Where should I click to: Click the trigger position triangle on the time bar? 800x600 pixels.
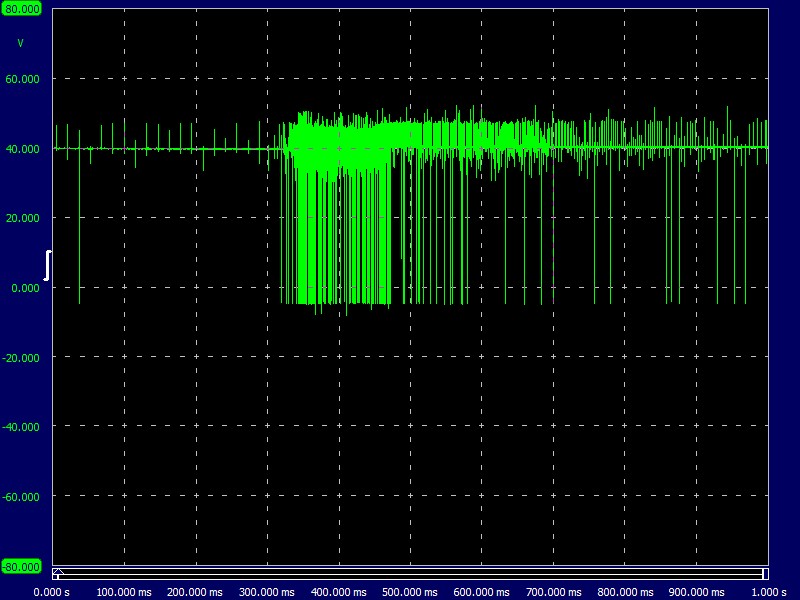point(58,571)
